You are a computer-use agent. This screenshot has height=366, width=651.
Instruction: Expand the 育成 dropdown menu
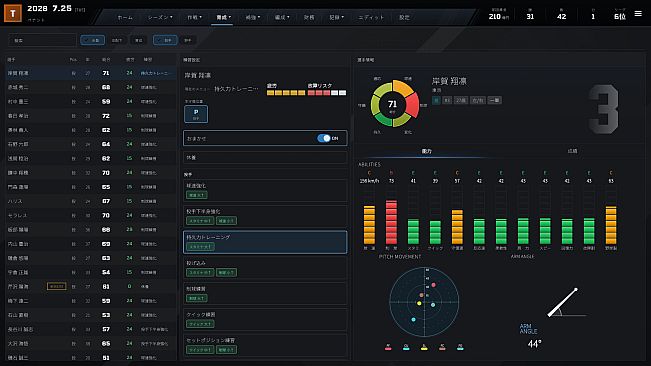coord(223,17)
